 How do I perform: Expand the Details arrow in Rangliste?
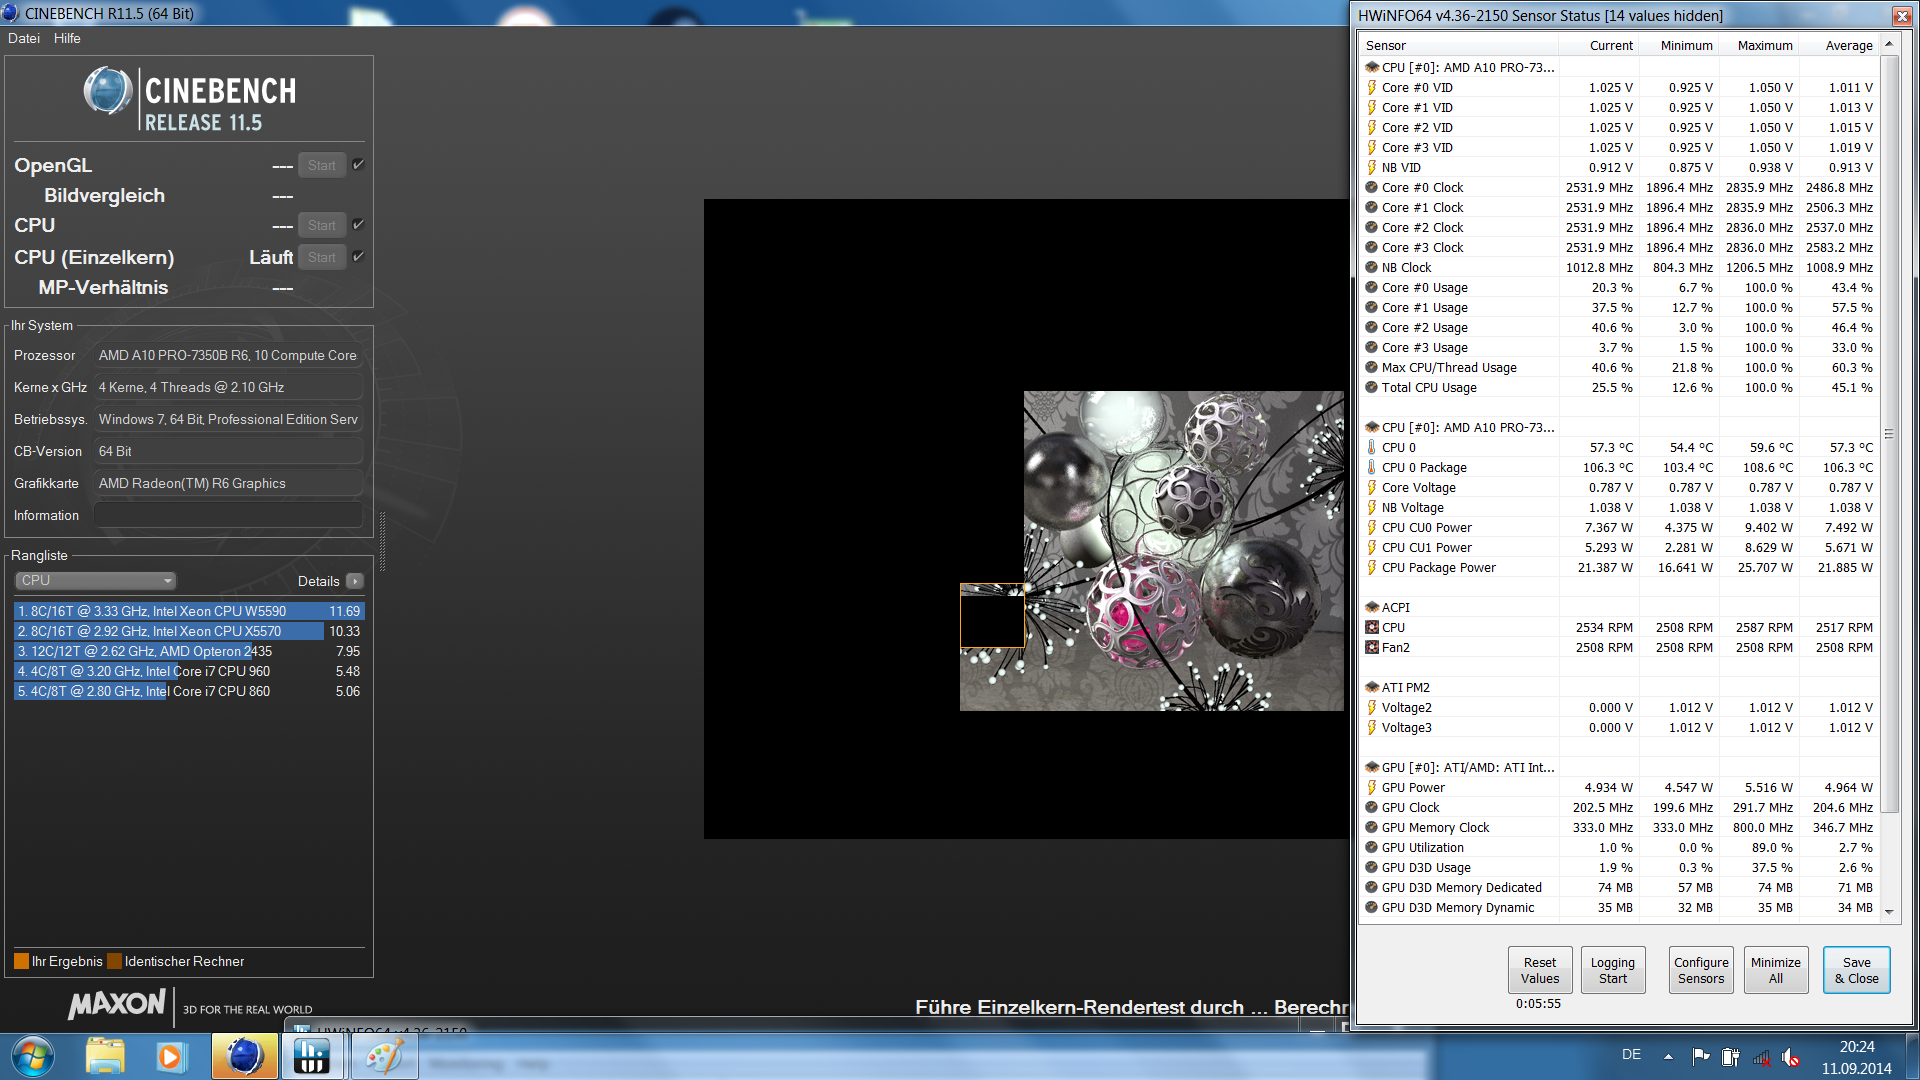coord(355,581)
